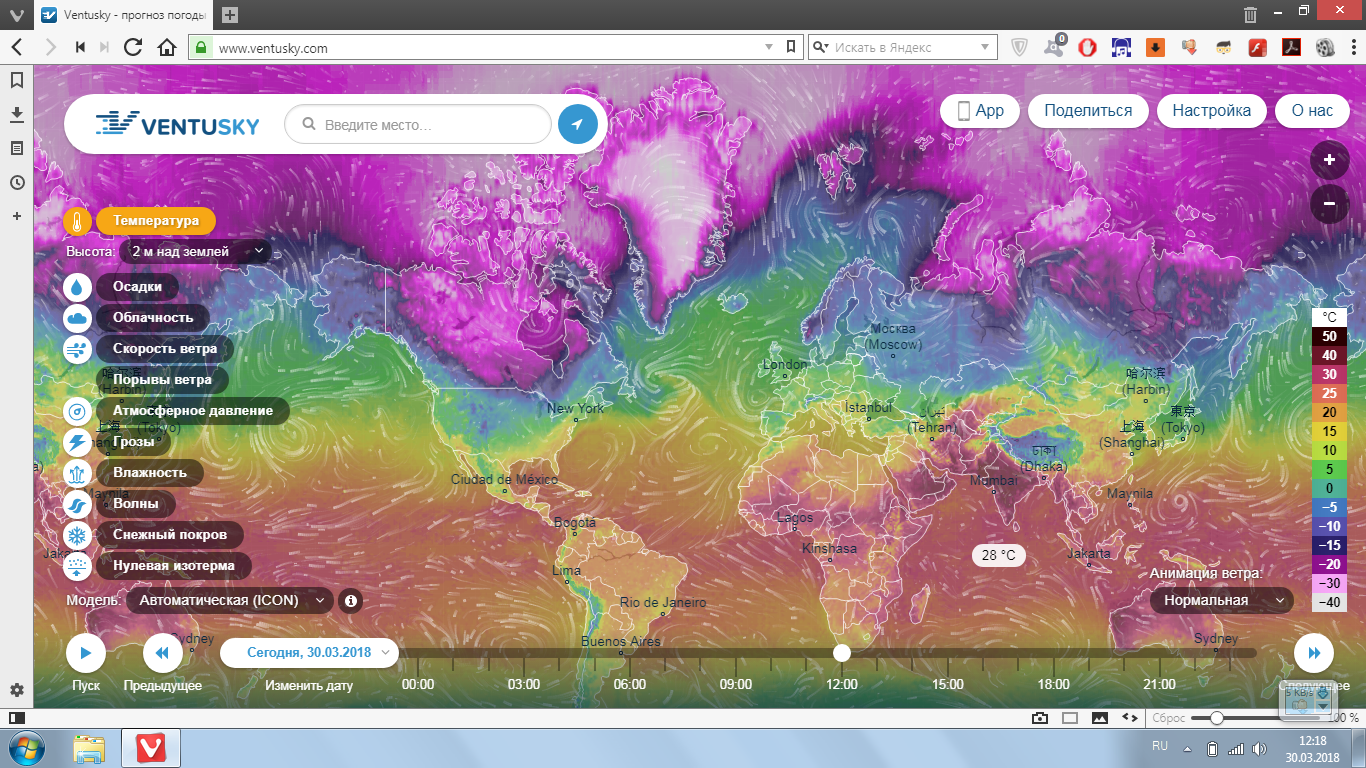Open Windows Explorer from the taskbar
Viewport: 1366px width, 768px height.
(89, 748)
